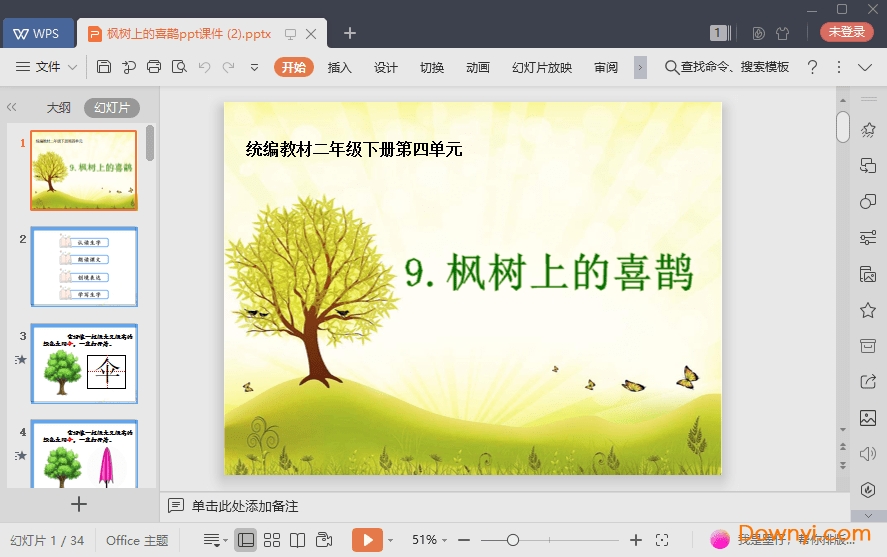Open the 动画 tab
This screenshot has width=887, height=557.
click(x=478, y=67)
